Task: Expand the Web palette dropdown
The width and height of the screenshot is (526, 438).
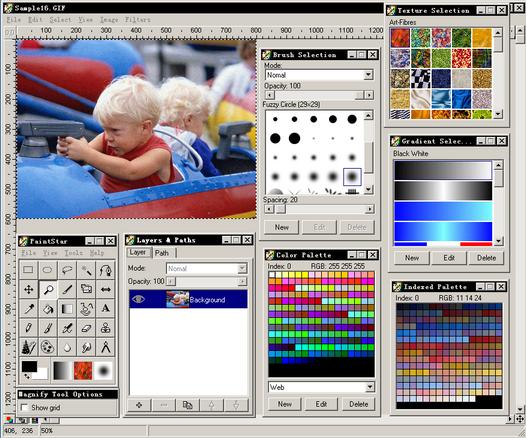Action: 321,387
